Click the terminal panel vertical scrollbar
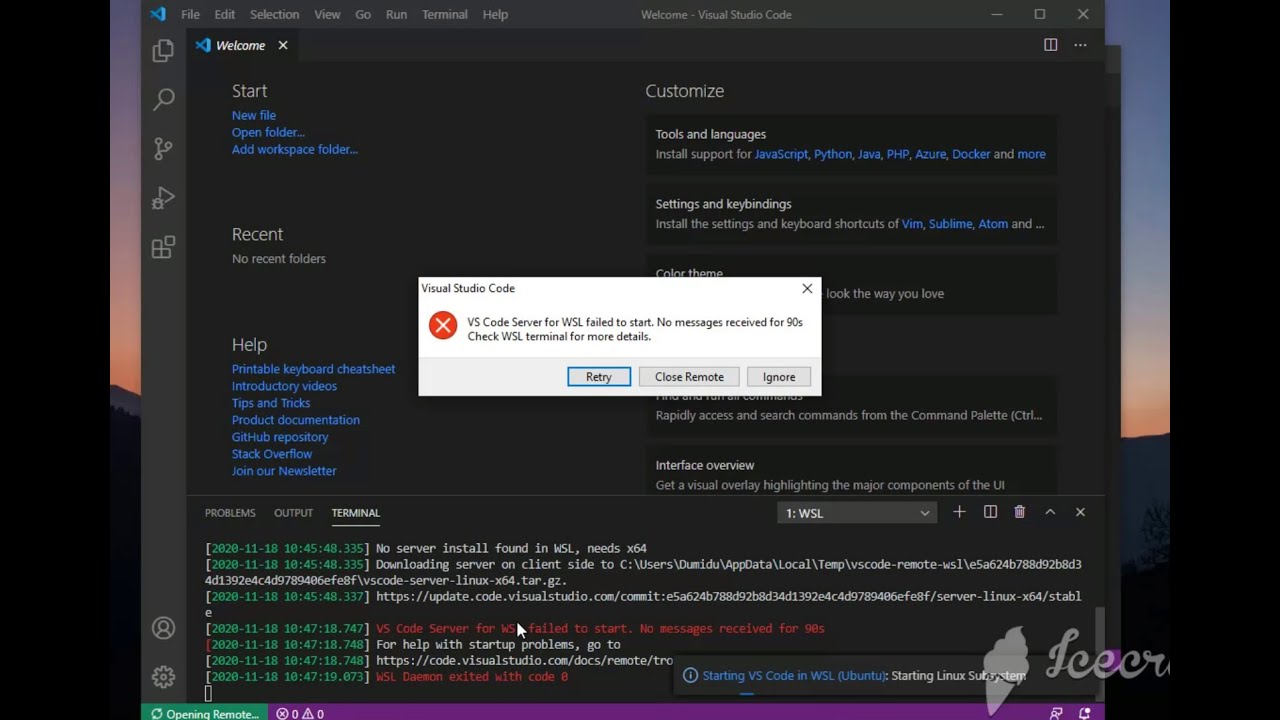Screen dimensions: 1280x720 pos(1099,655)
